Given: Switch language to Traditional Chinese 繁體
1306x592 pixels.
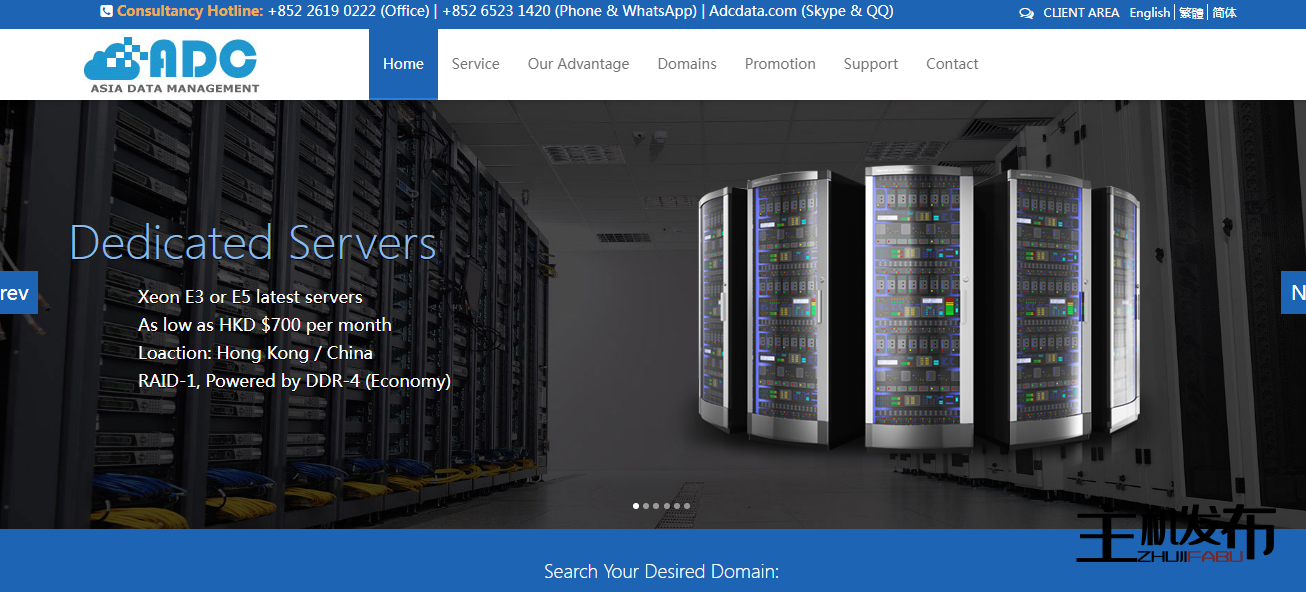Looking at the screenshot, I should (x=1191, y=13).
